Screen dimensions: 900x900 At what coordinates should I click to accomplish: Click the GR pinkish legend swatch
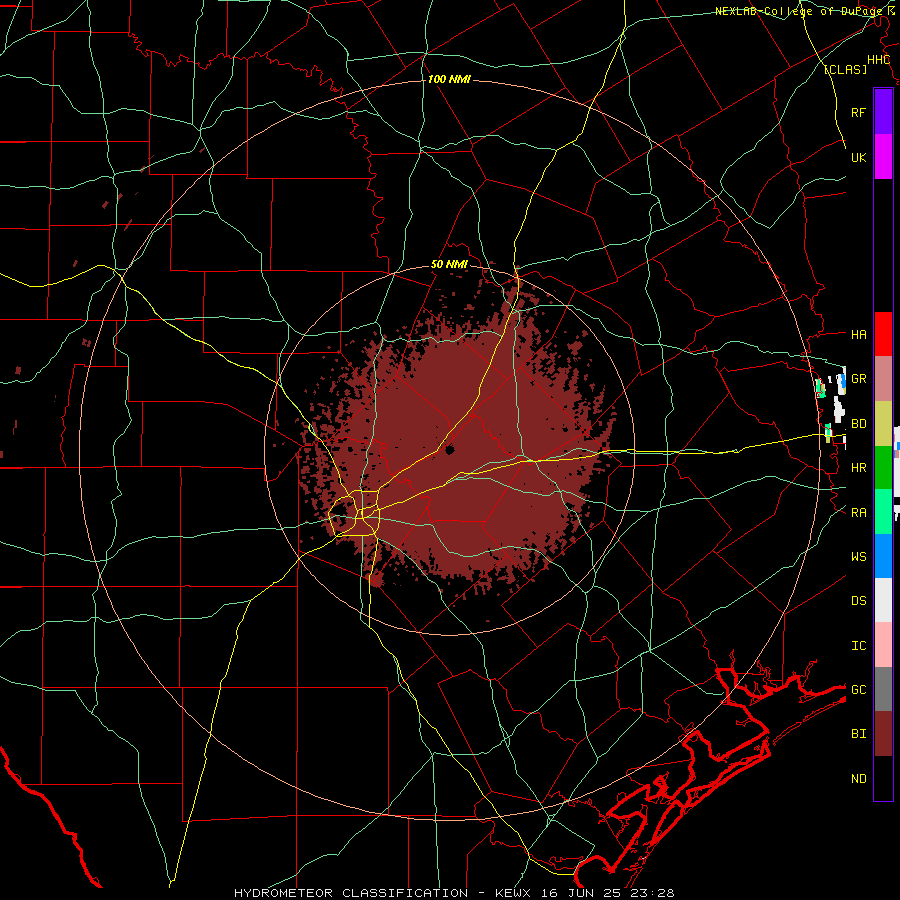883,378
